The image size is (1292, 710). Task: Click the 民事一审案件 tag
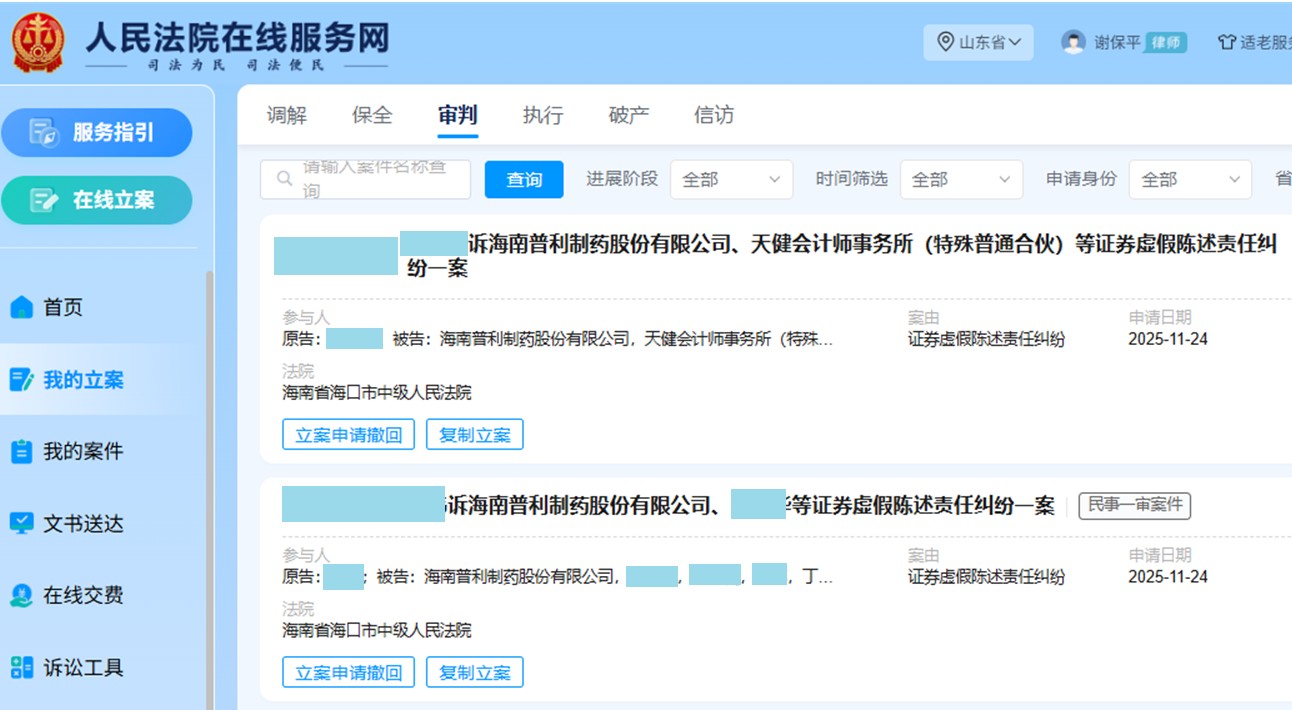coord(1135,506)
